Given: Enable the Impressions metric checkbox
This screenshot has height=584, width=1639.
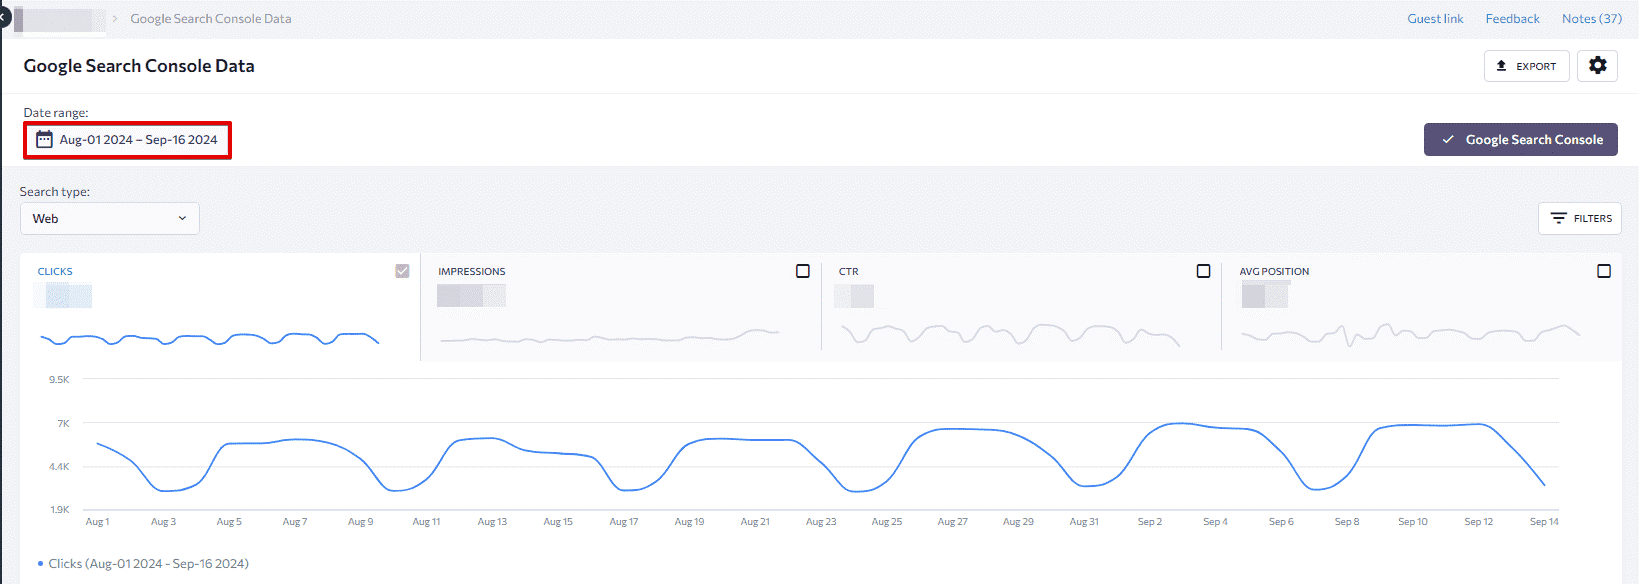Looking at the screenshot, I should [803, 271].
